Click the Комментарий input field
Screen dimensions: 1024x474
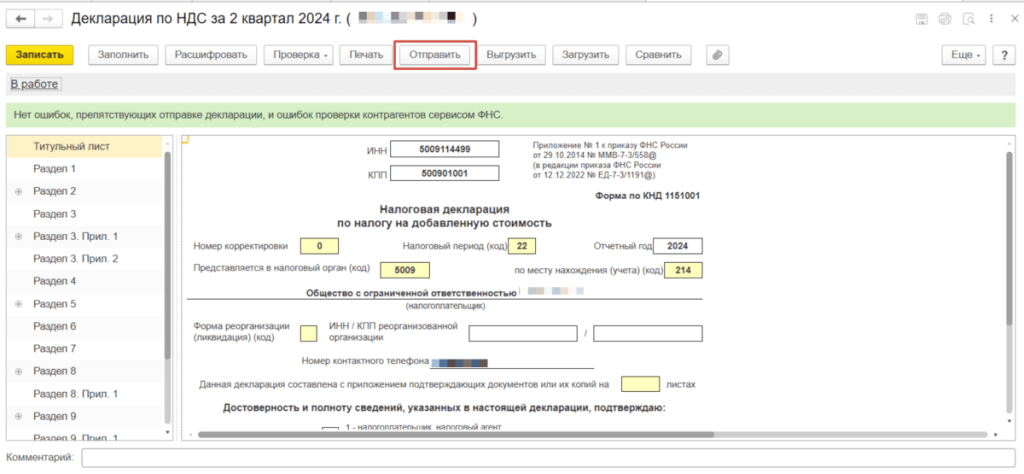coord(548,458)
